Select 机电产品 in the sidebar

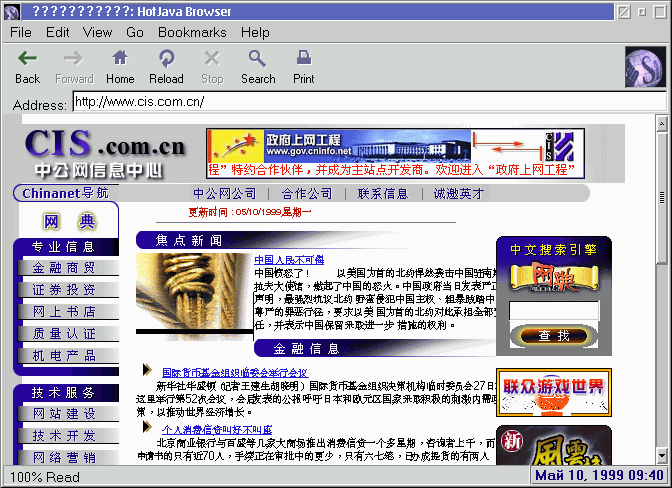68,355
